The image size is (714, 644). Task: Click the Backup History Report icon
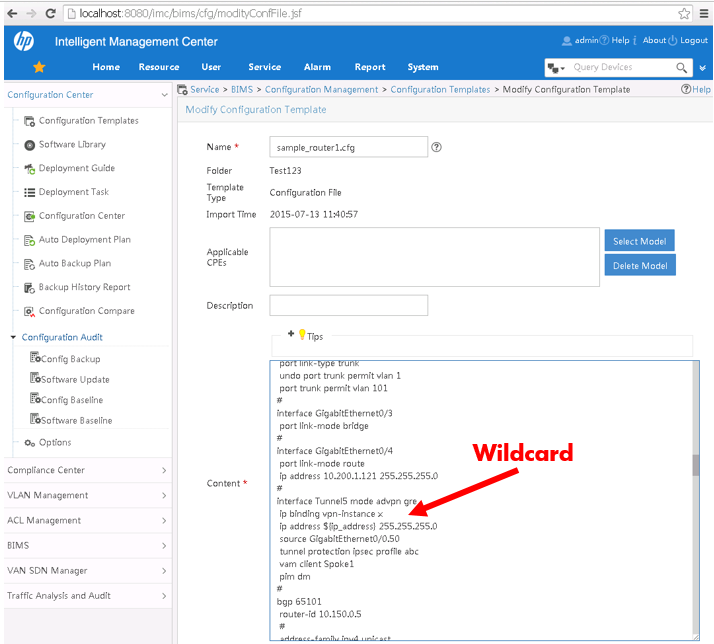tap(30, 288)
